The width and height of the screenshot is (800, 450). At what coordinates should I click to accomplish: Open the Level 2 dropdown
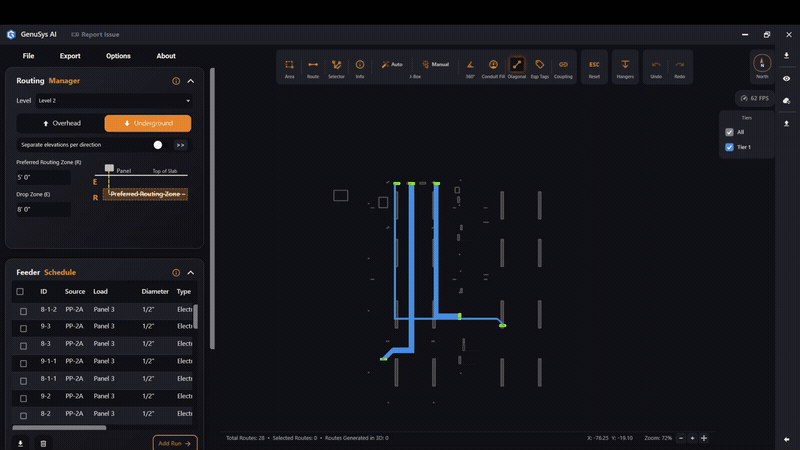coord(114,101)
